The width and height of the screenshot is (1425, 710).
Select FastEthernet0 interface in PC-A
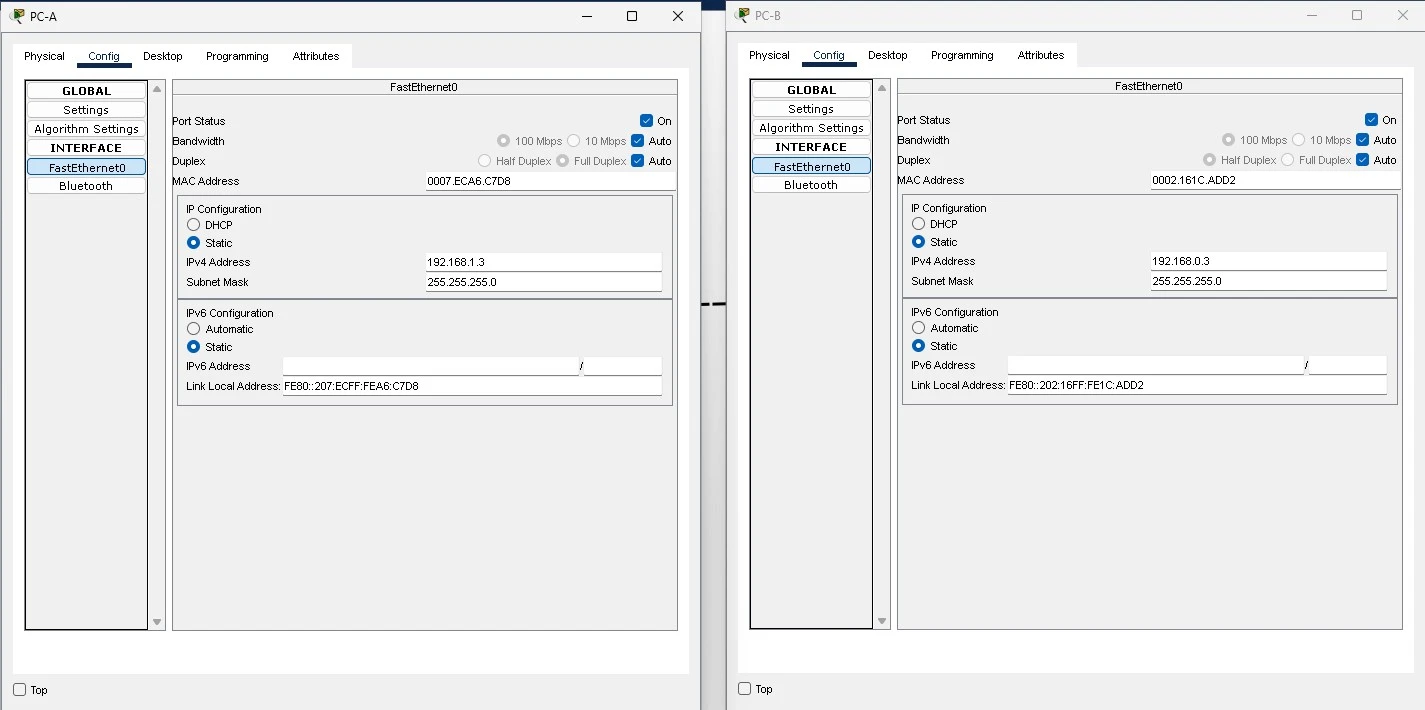coord(86,167)
